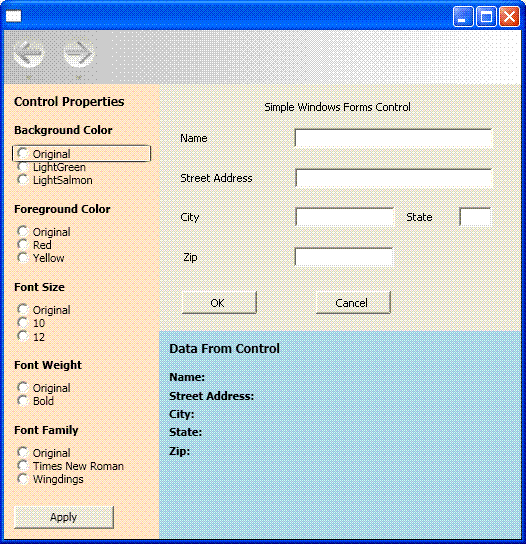Click the Cancel button
Screen dimensions: 526x544
(x=353, y=303)
